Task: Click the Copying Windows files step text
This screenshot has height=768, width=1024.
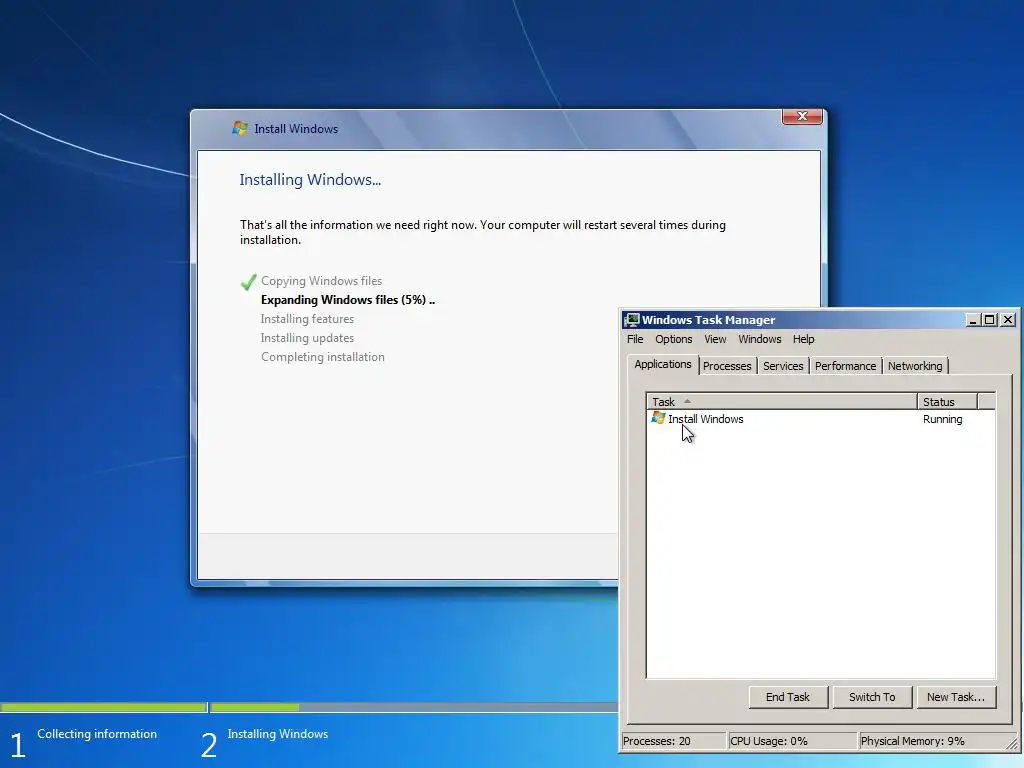Action: (x=321, y=281)
